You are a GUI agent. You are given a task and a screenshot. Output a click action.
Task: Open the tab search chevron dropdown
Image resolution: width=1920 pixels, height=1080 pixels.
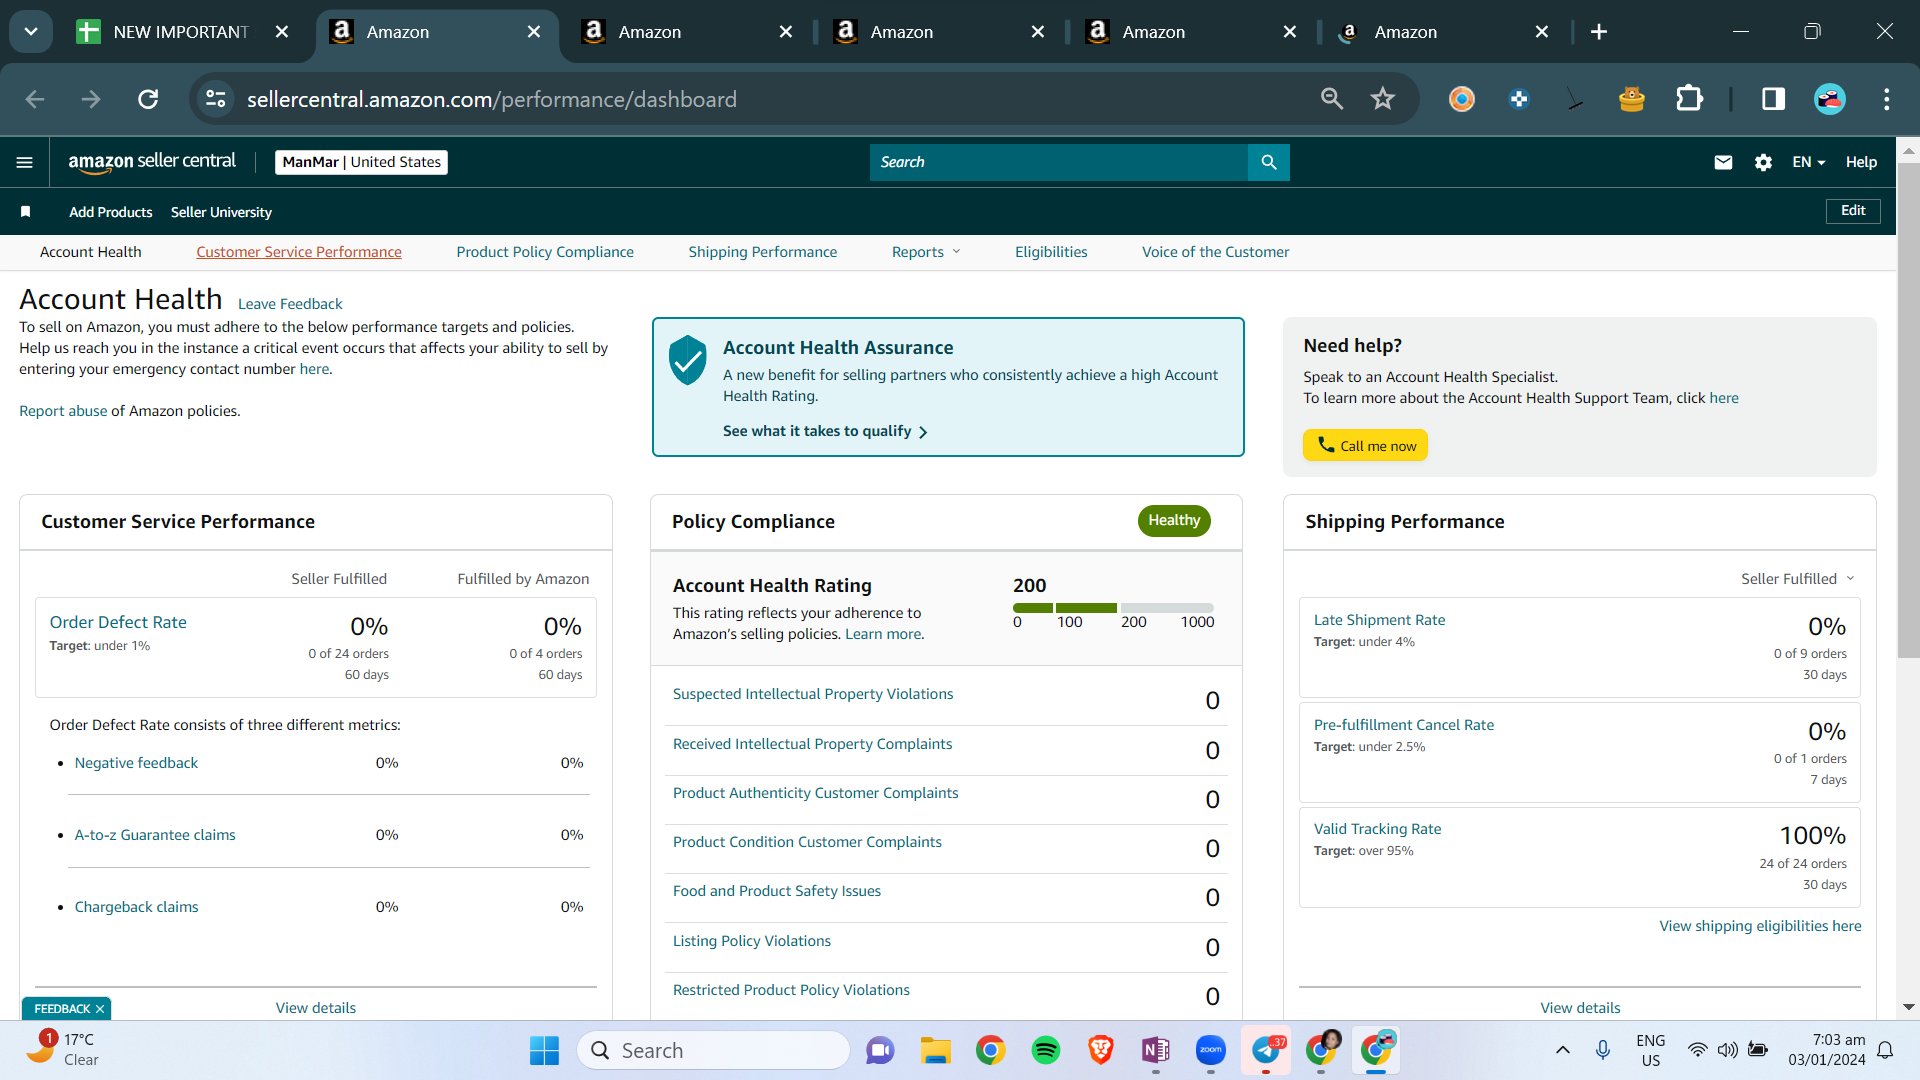(x=31, y=32)
